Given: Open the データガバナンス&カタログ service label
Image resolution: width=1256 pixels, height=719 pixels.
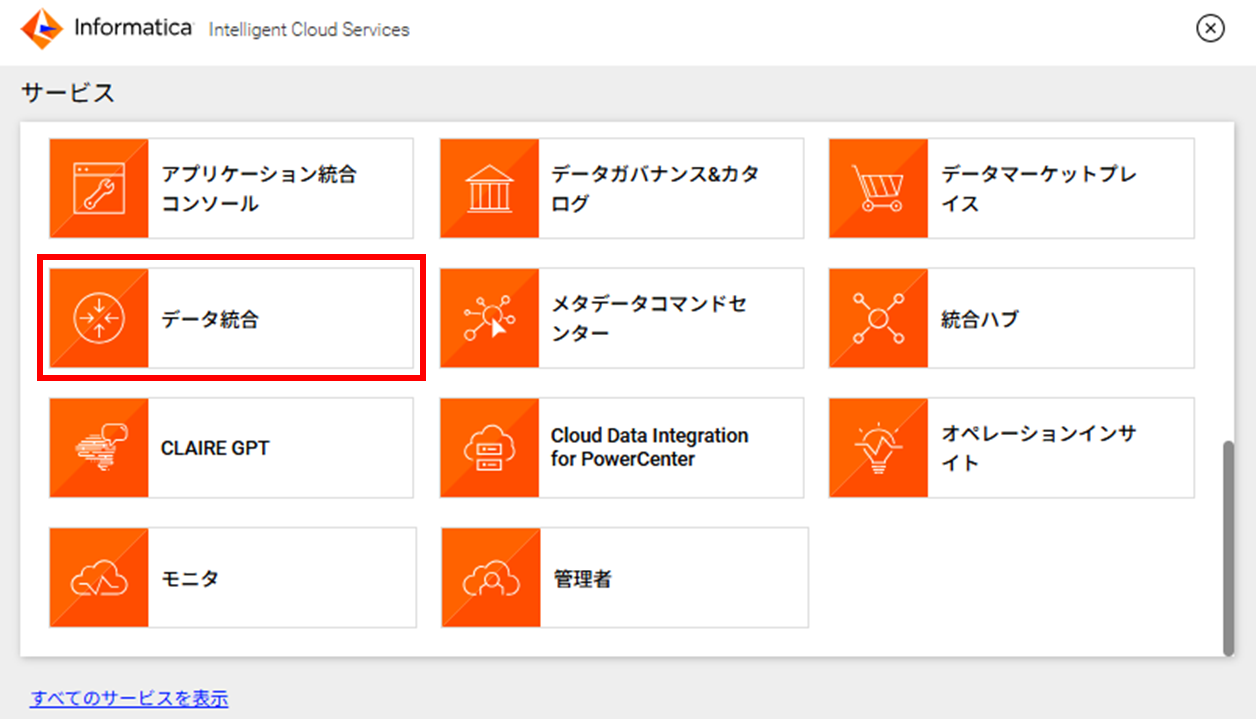Looking at the screenshot, I should click(655, 189).
